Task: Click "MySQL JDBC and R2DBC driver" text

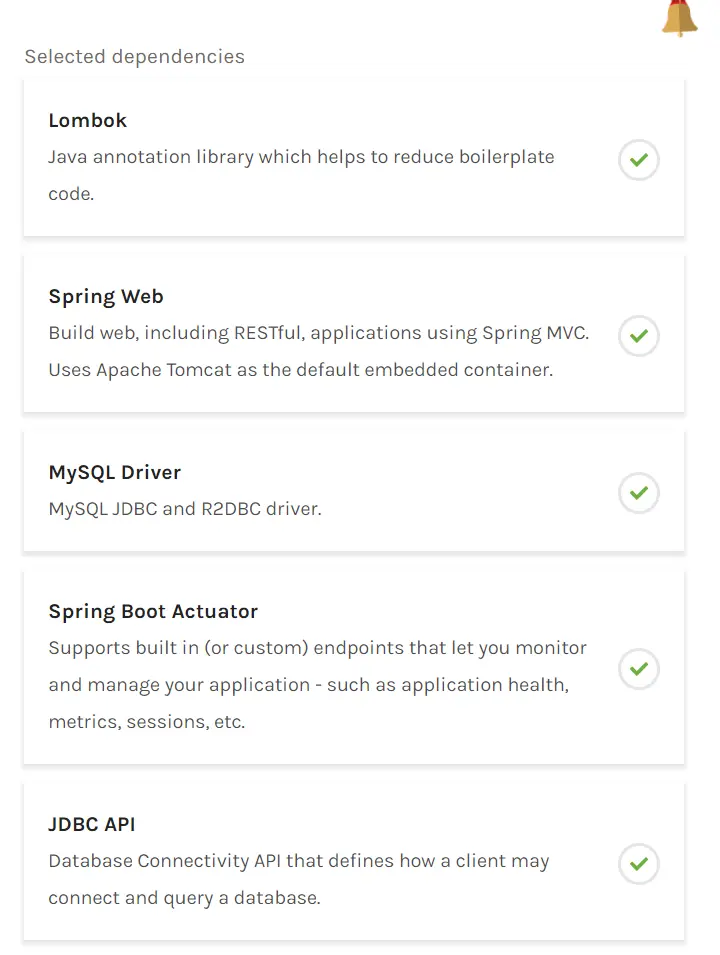Action: [x=185, y=509]
